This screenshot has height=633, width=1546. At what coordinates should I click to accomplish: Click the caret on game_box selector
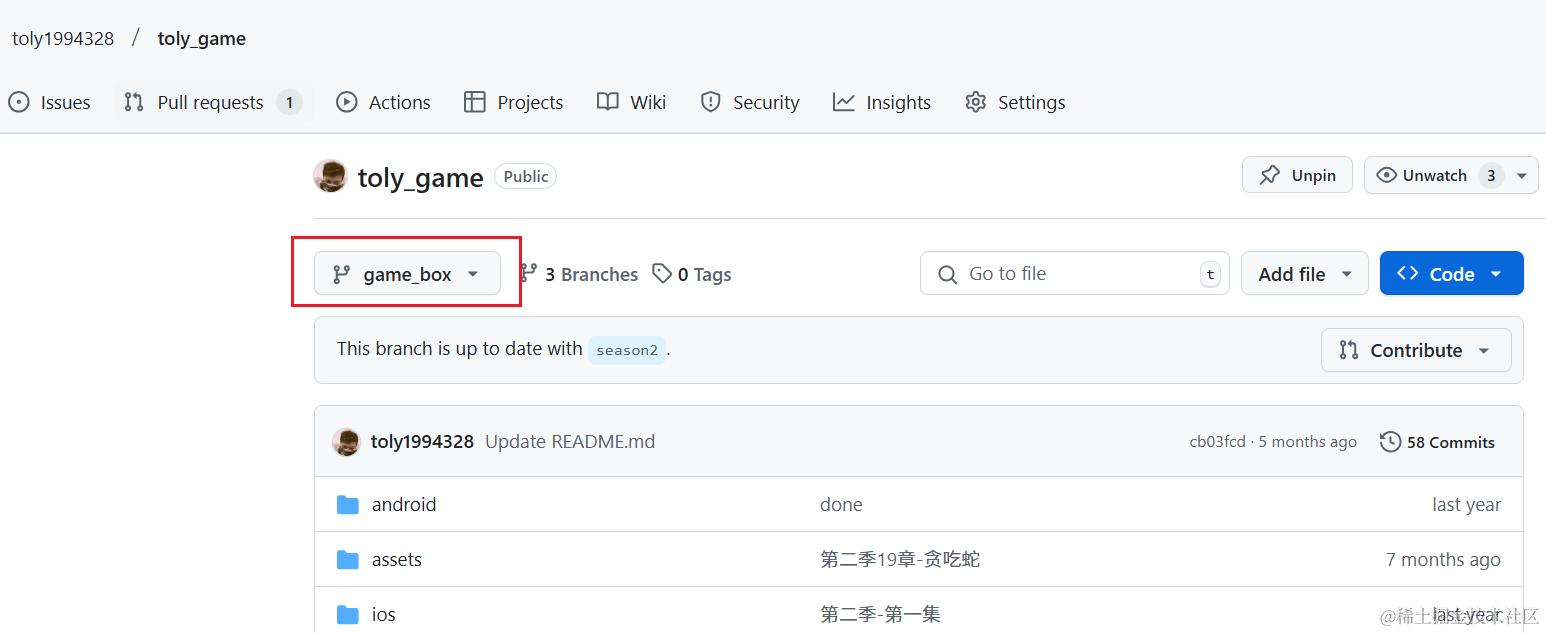point(473,274)
